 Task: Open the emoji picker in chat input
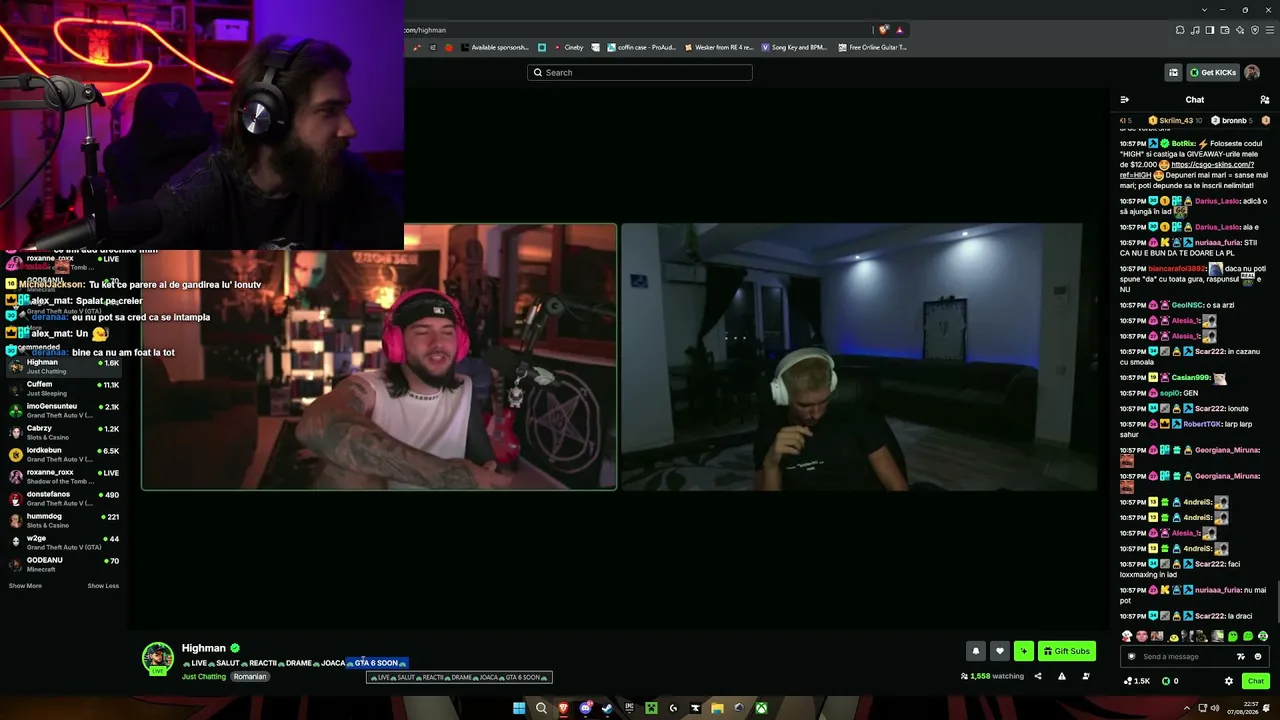tap(1258, 657)
